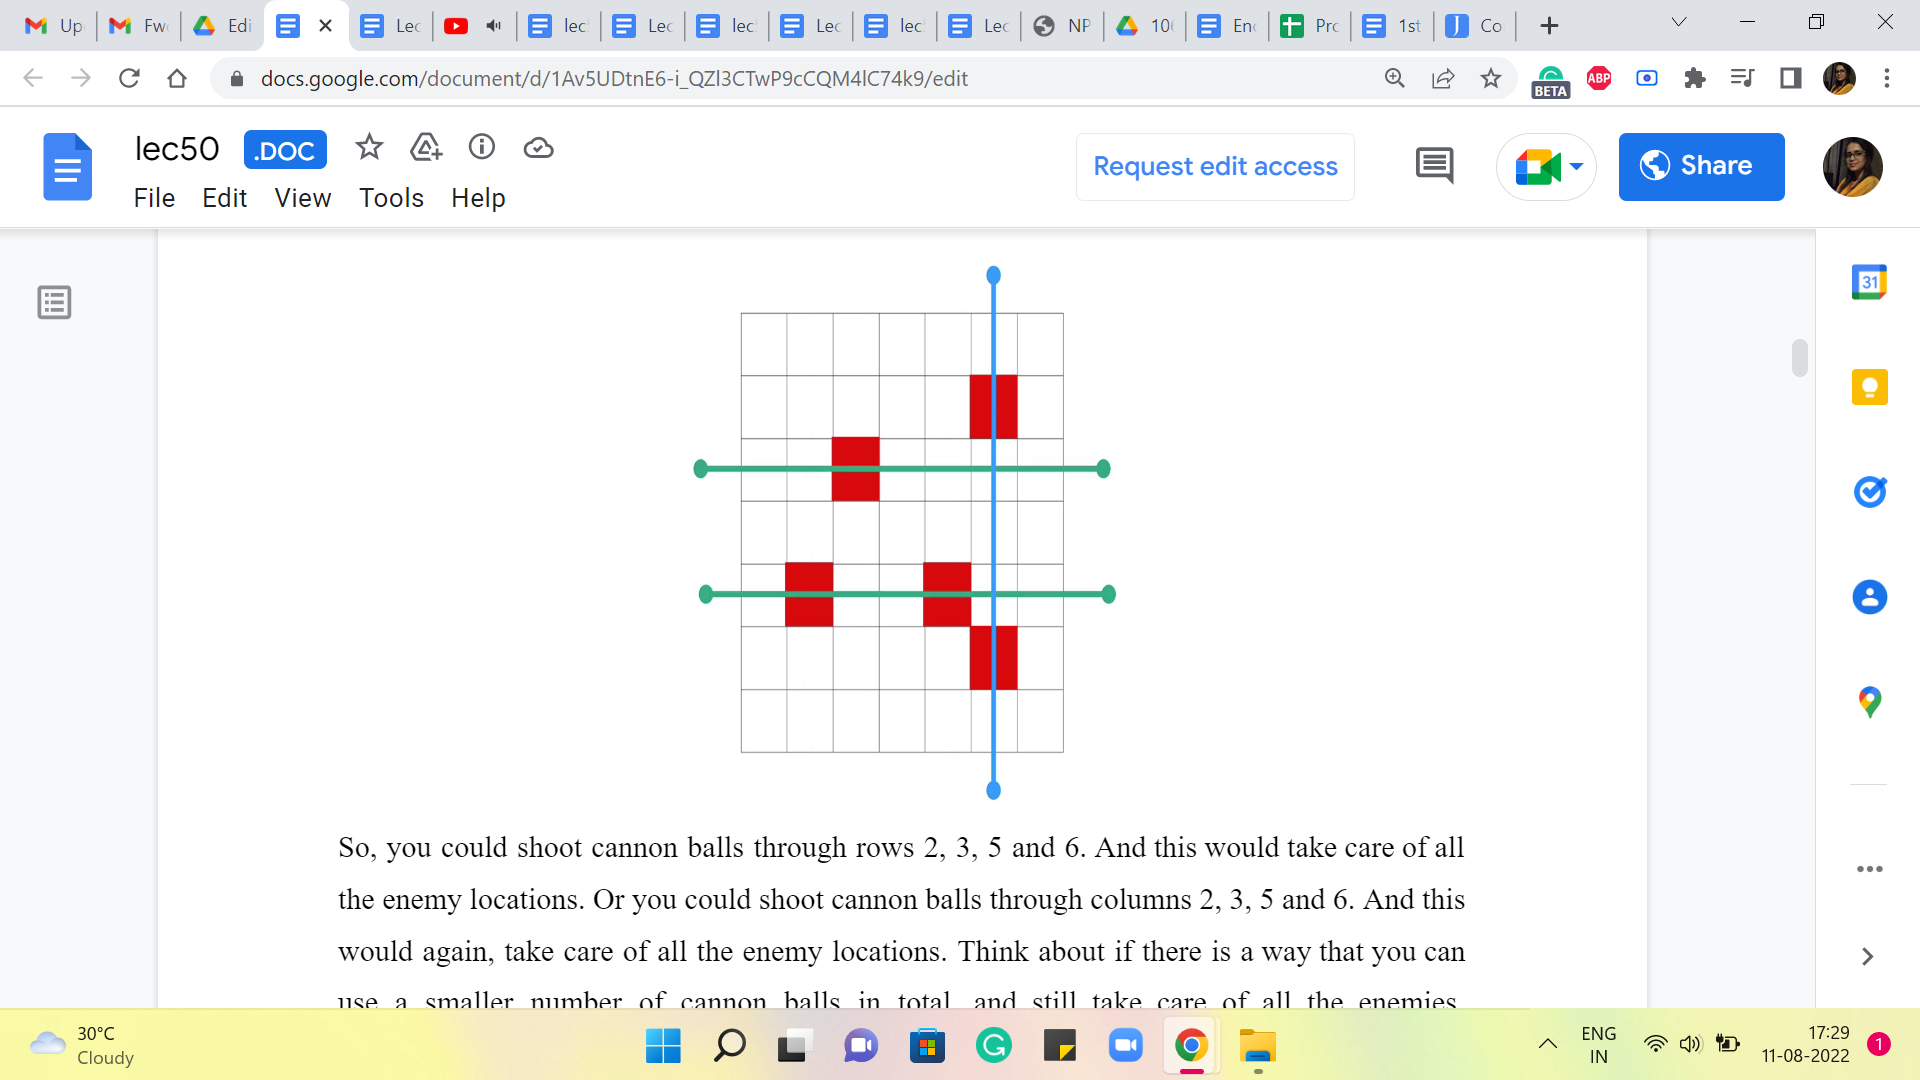Screen dimensions: 1920x1080
Task: Open tab search dropdown arrow
Action: tap(1679, 22)
